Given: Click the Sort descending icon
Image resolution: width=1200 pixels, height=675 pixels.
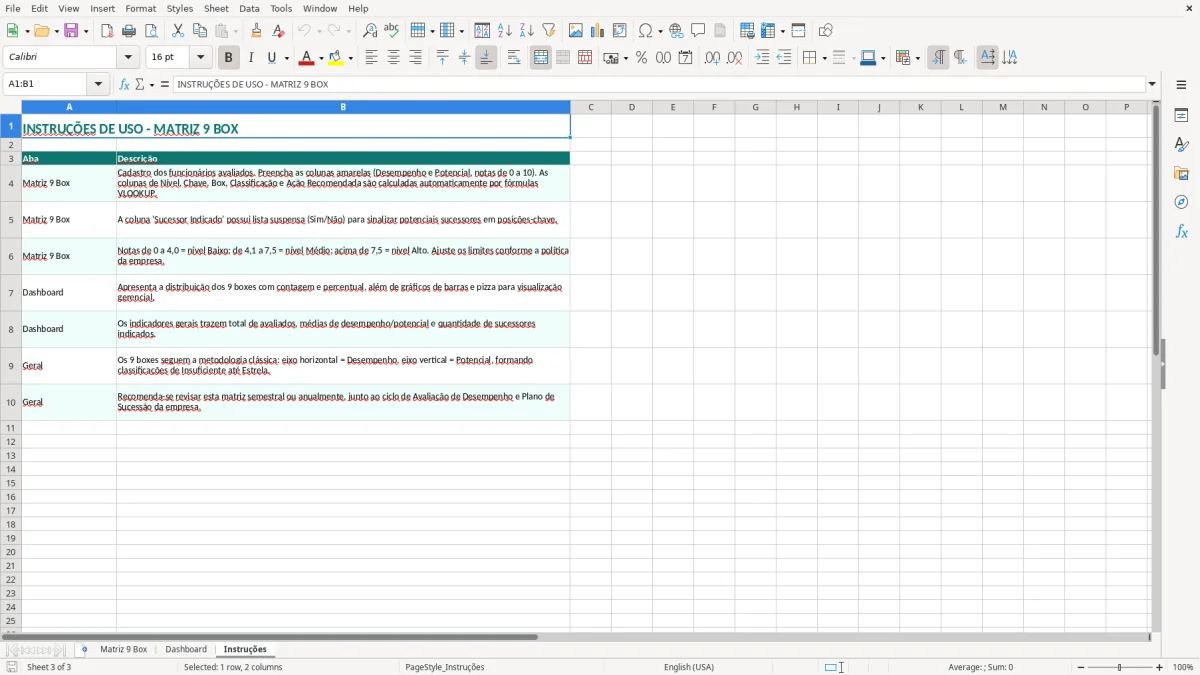Looking at the screenshot, I should (x=527, y=31).
